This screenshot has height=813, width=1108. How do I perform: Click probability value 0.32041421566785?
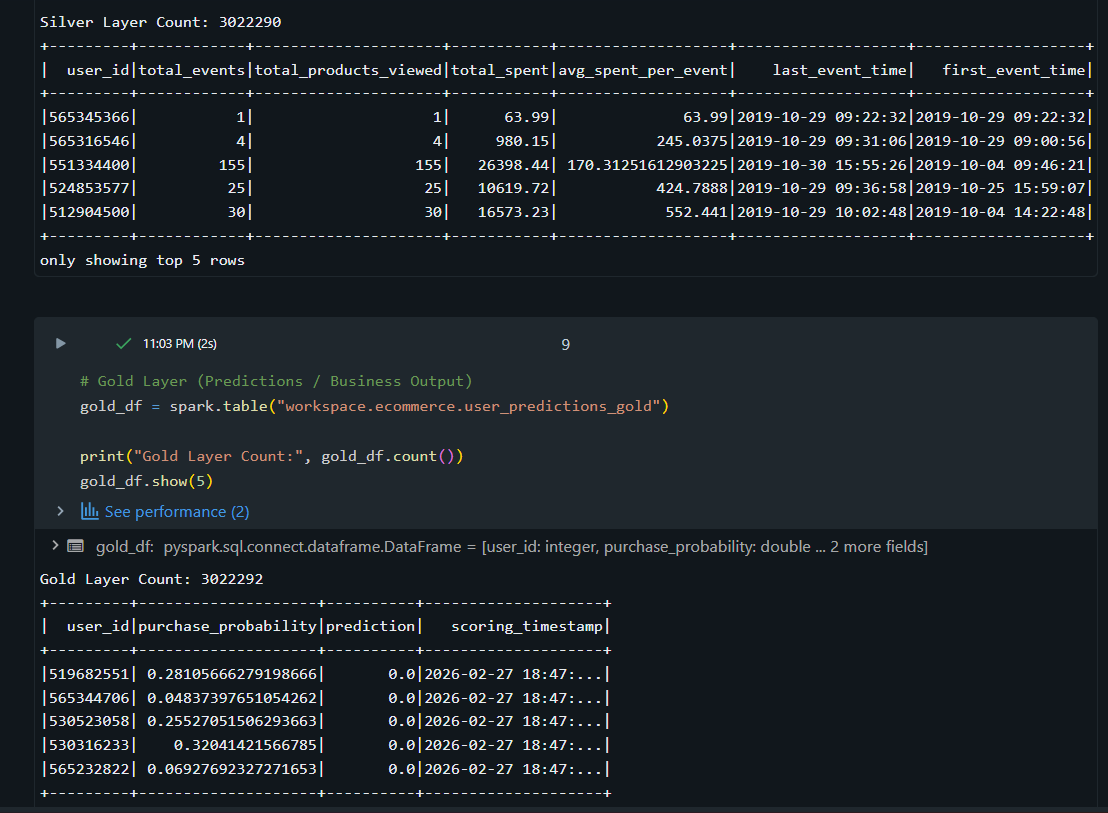245,746
